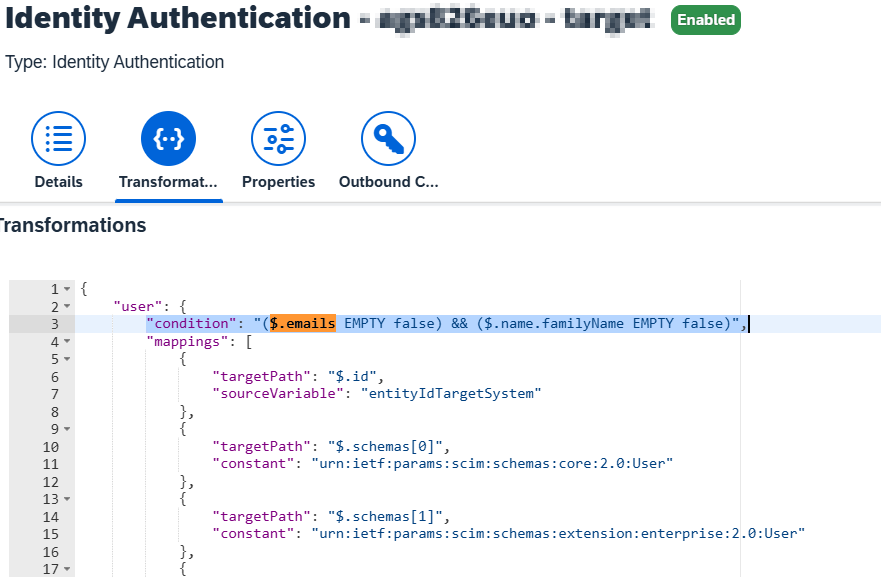The image size is (881, 577).
Task: Click line number 3 in the gutter
Action: pos(55,324)
